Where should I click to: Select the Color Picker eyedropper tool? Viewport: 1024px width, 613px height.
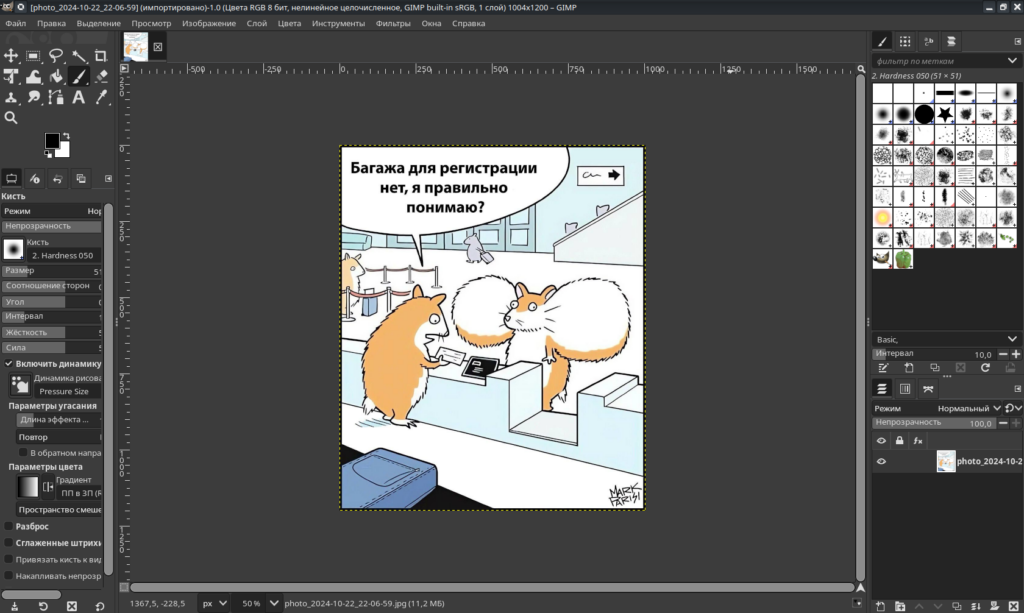tap(101, 97)
